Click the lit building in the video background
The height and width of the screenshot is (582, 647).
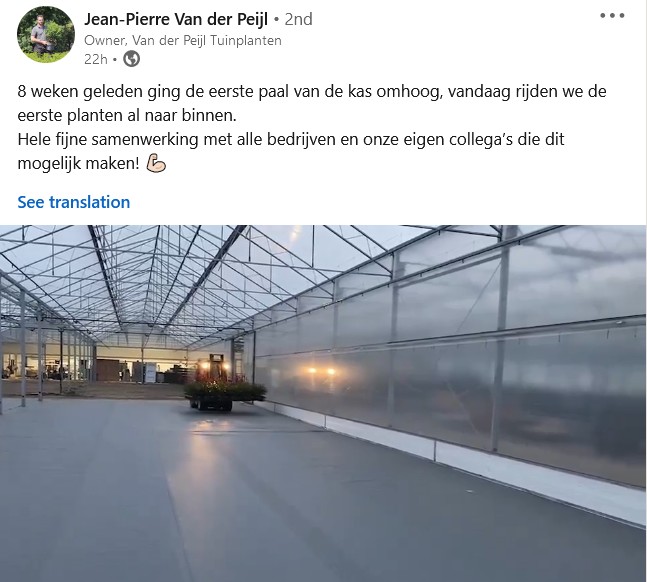pos(95,363)
